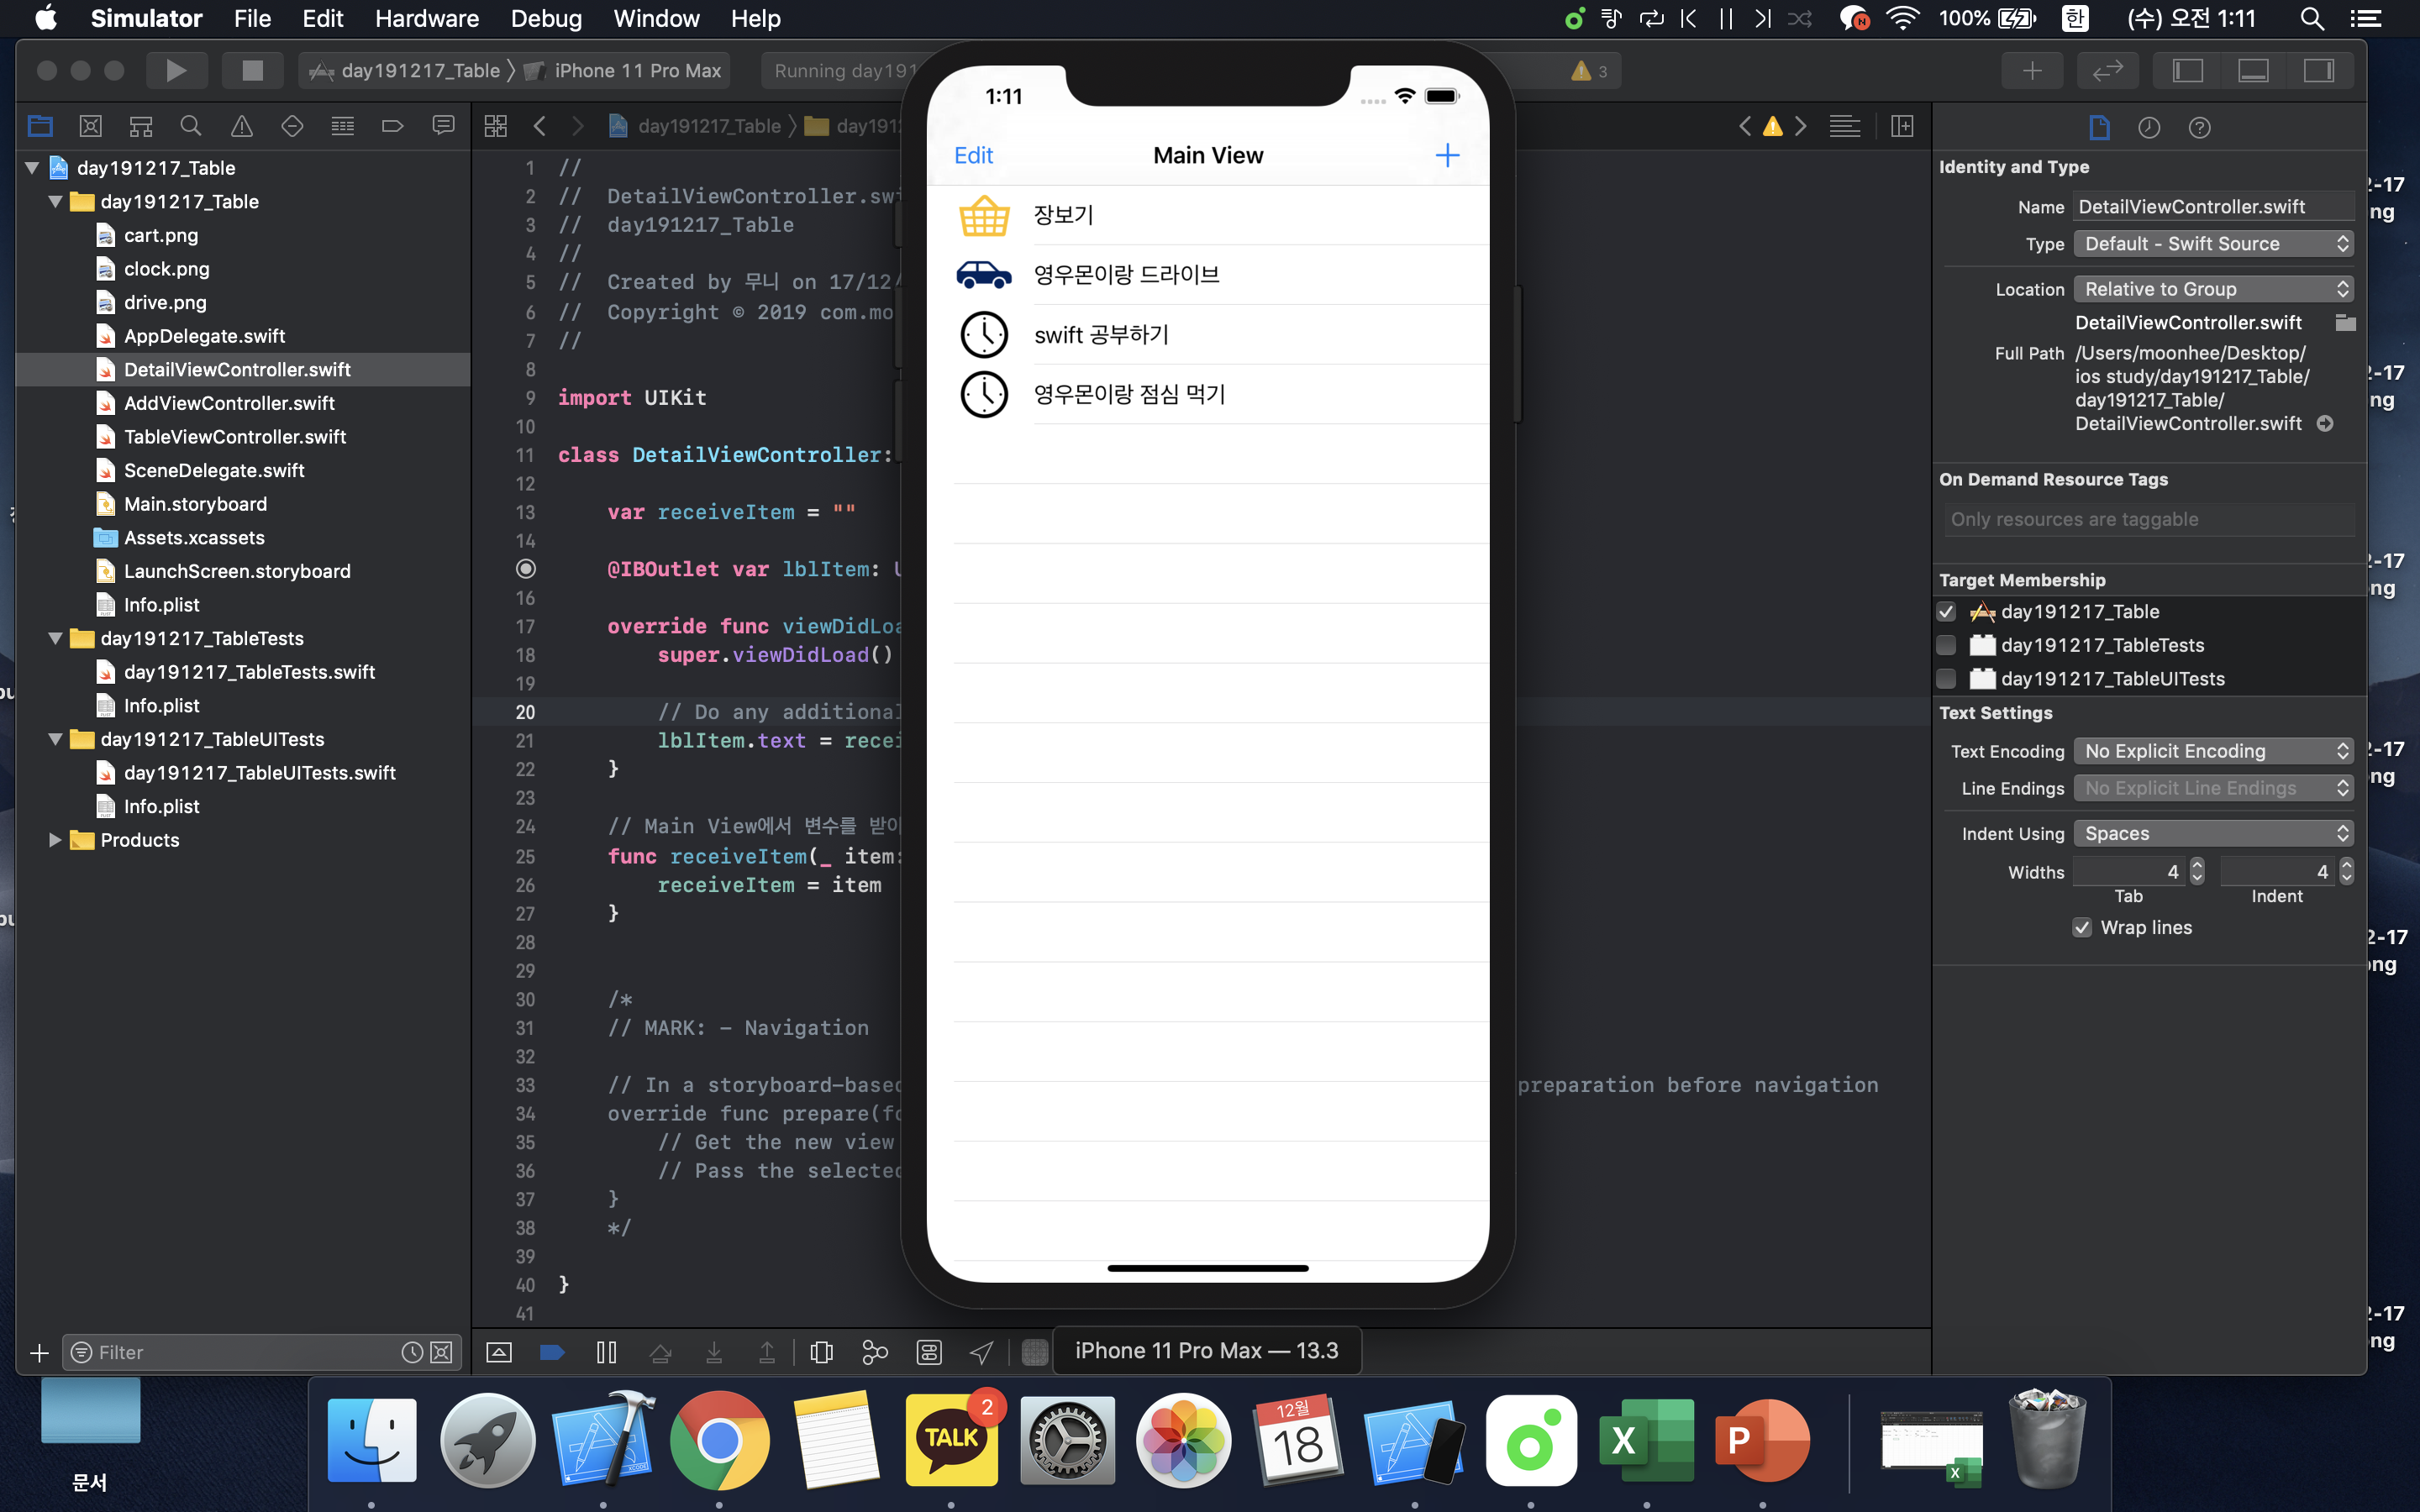Open the Source Control navigator icon
Image resolution: width=2420 pixels, height=1512 pixels.
(x=90, y=126)
